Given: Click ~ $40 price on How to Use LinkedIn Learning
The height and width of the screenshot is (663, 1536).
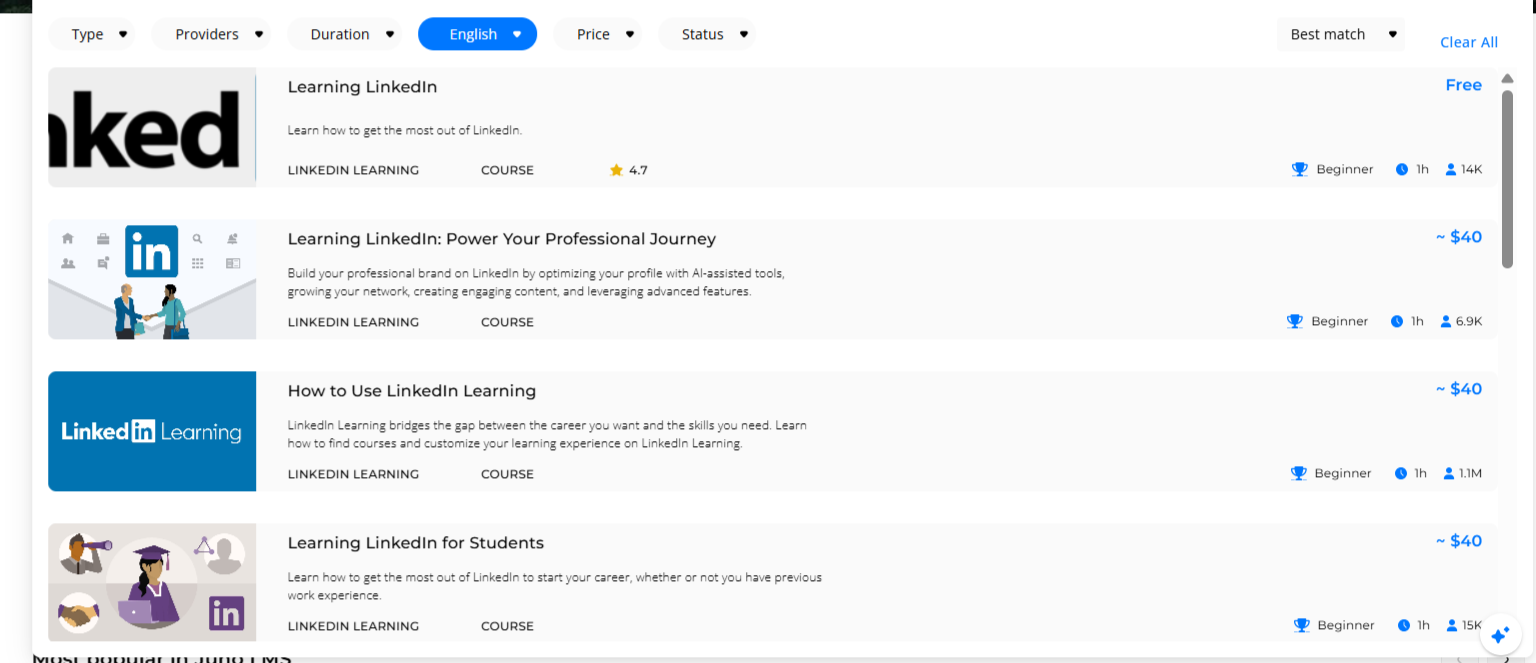Looking at the screenshot, I should click(x=1459, y=390).
